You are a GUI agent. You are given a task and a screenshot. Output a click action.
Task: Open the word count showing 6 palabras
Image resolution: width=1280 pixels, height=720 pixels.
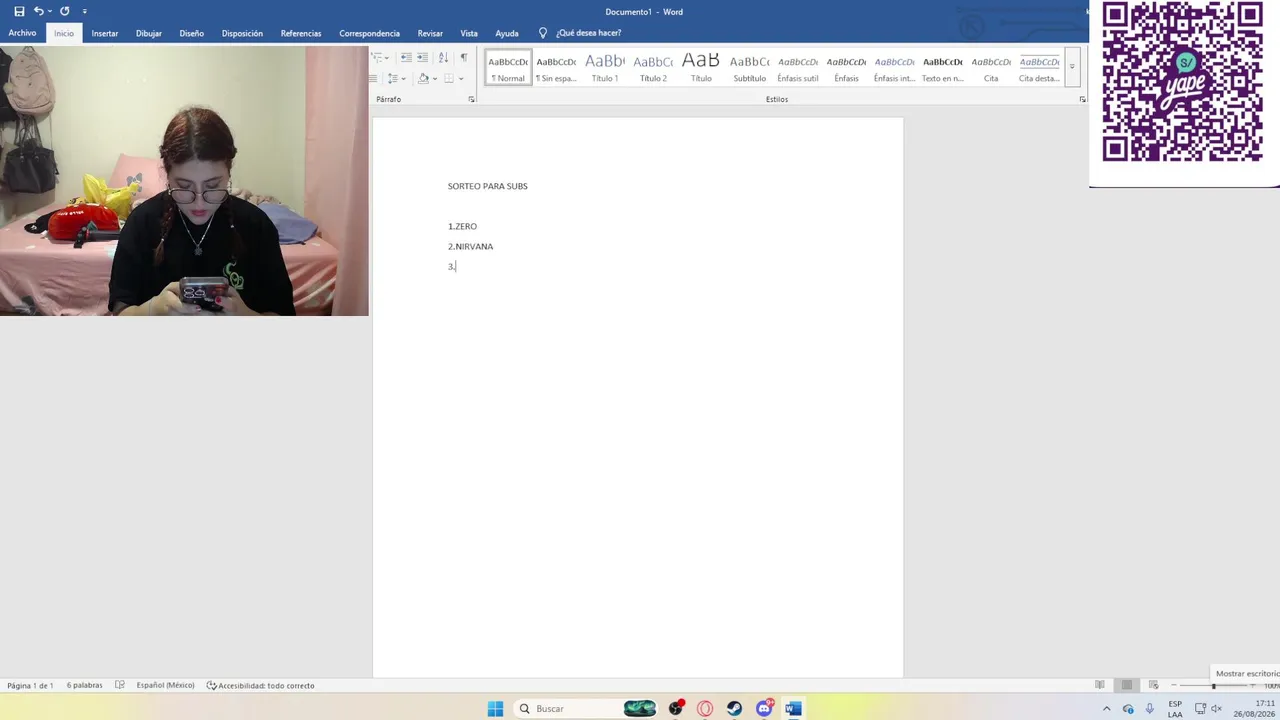point(84,685)
